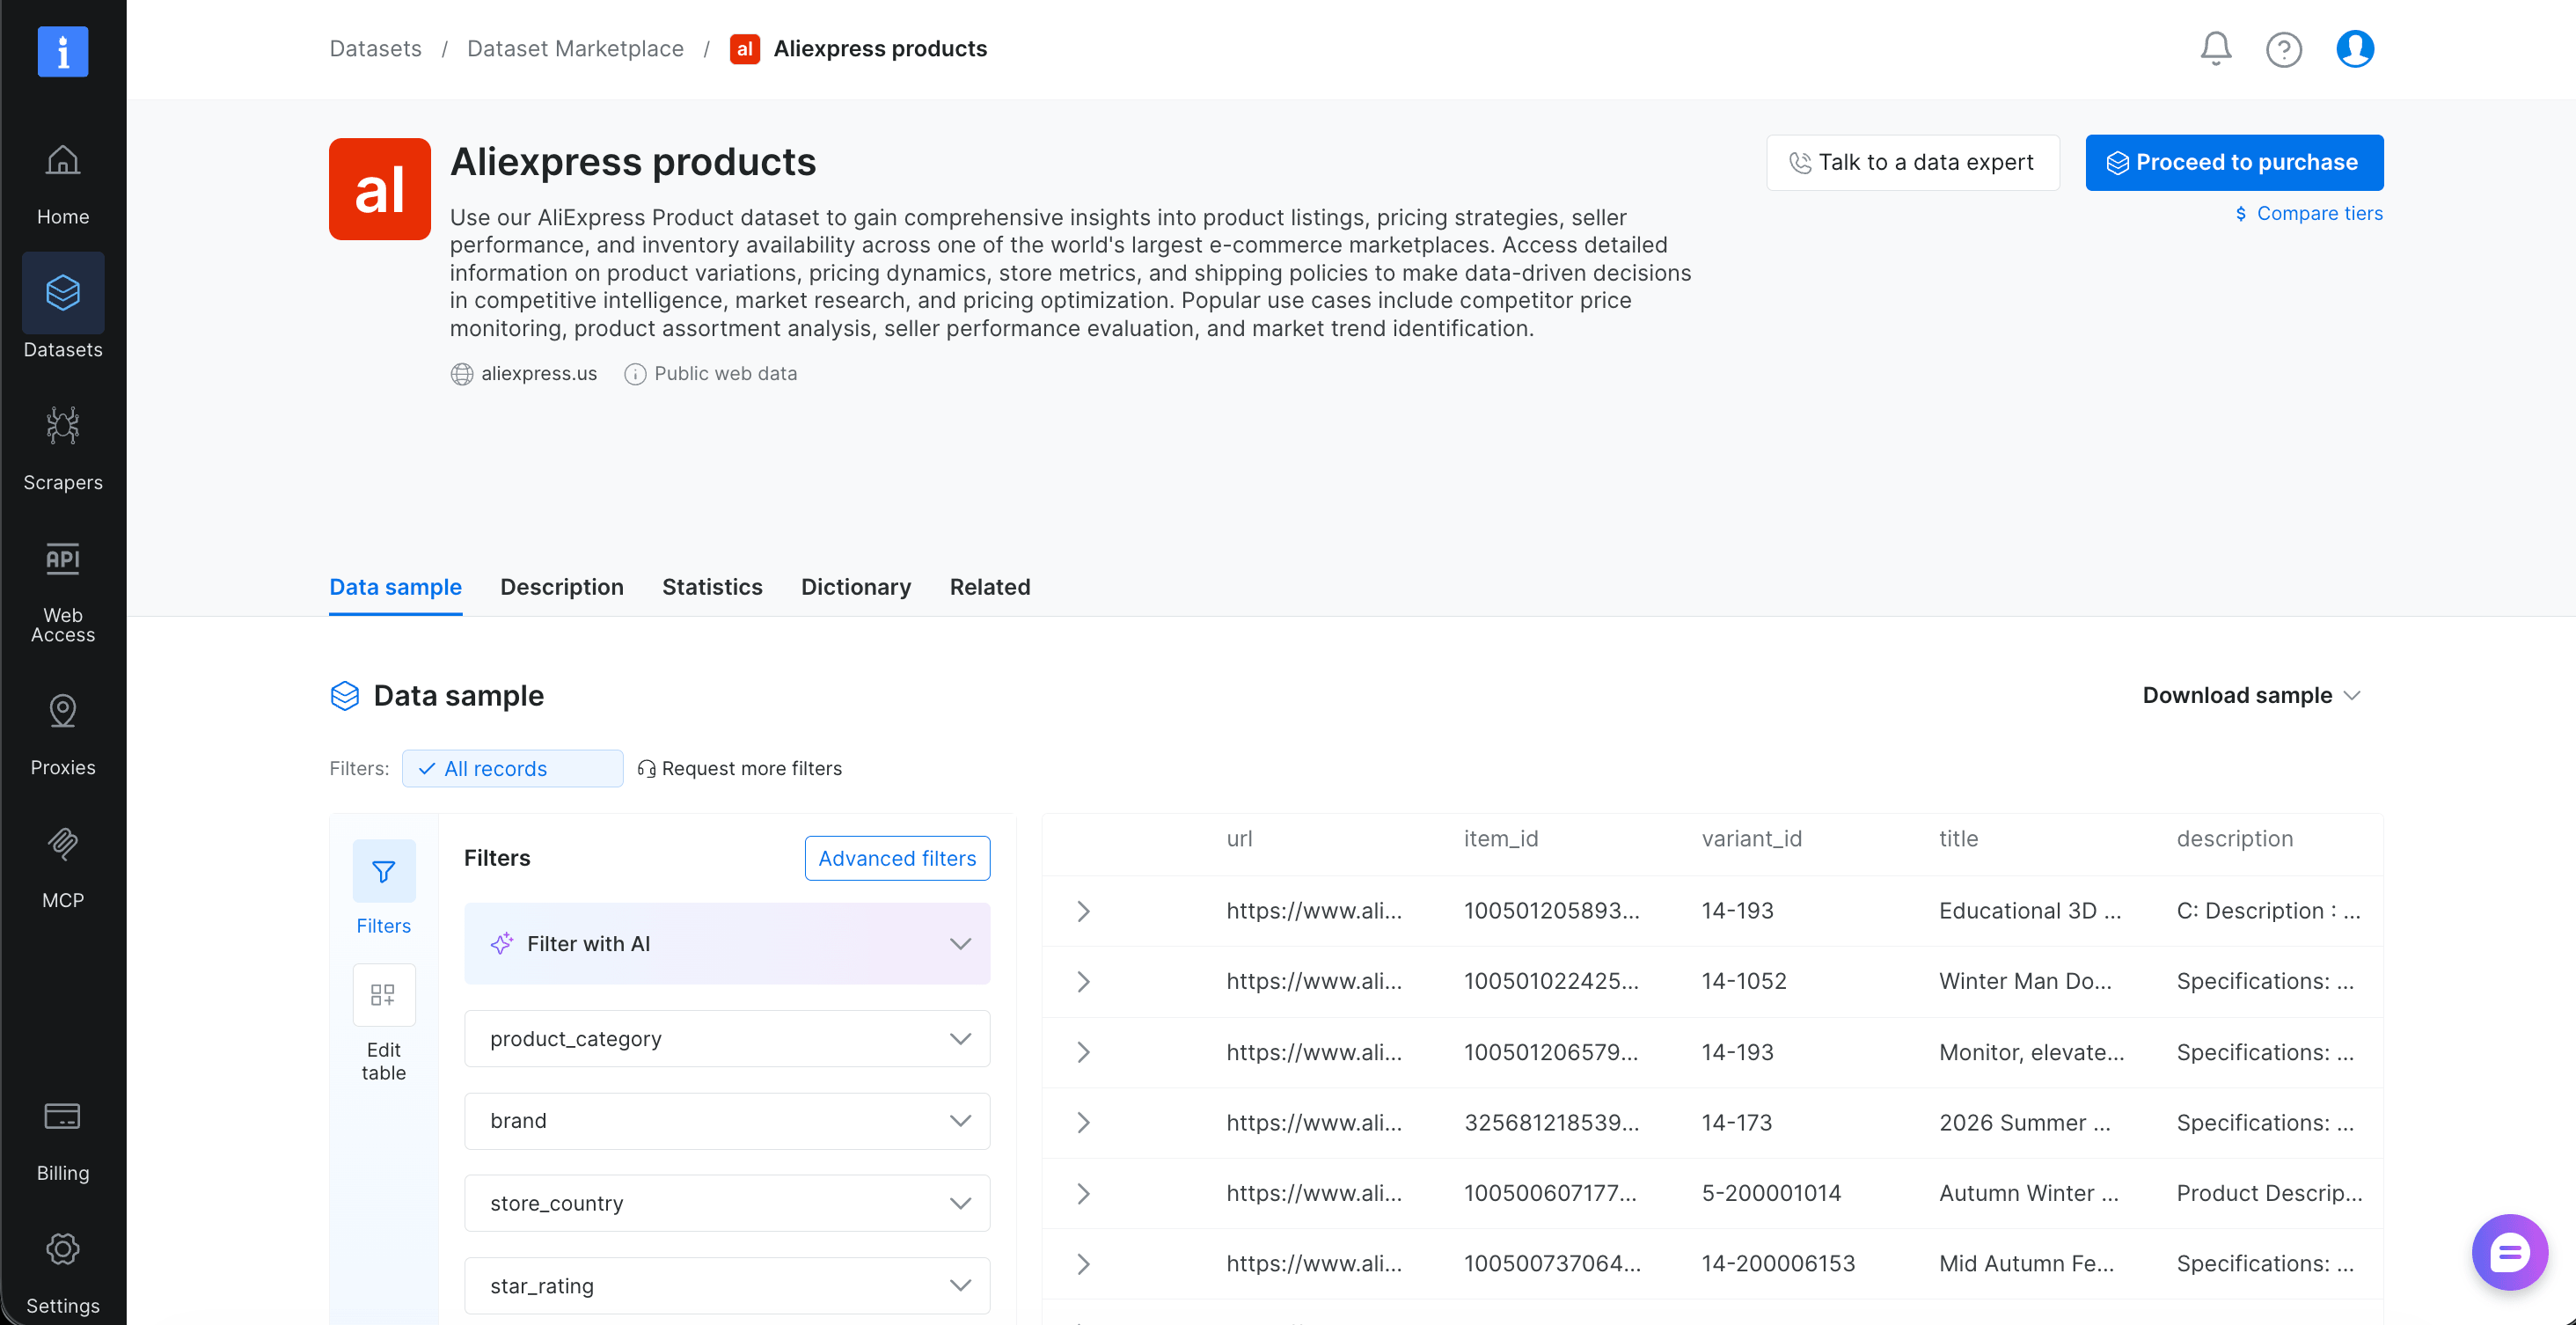Open the store_country filter dropdown
This screenshot has width=2576, height=1325.
[x=727, y=1203]
